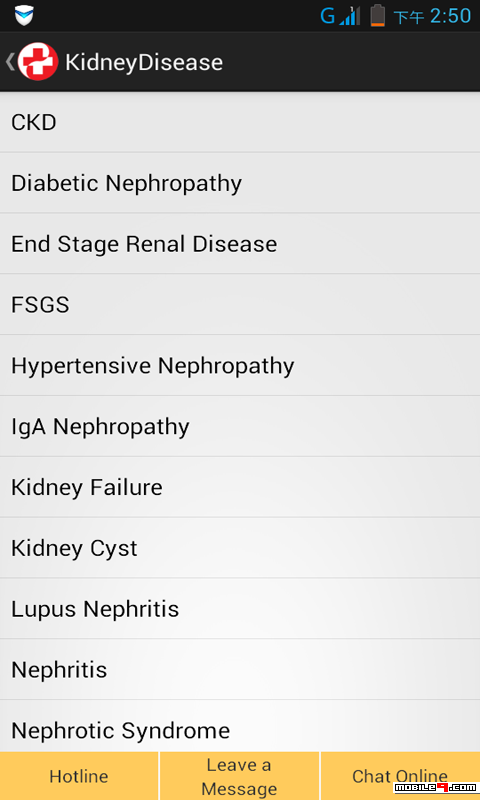Image resolution: width=480 pixels, height=800 pixels.
Task: Tap the Hotline button
Action: (79, 776)
